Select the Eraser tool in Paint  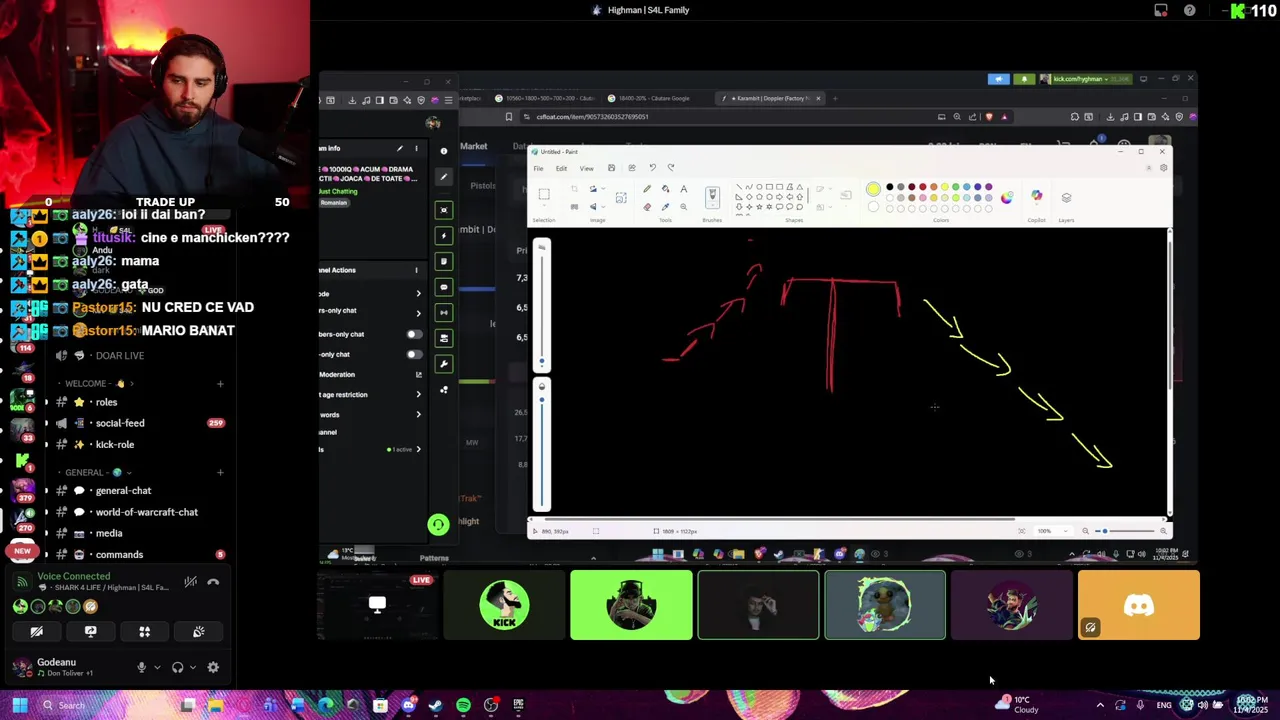tap(647, 207)
